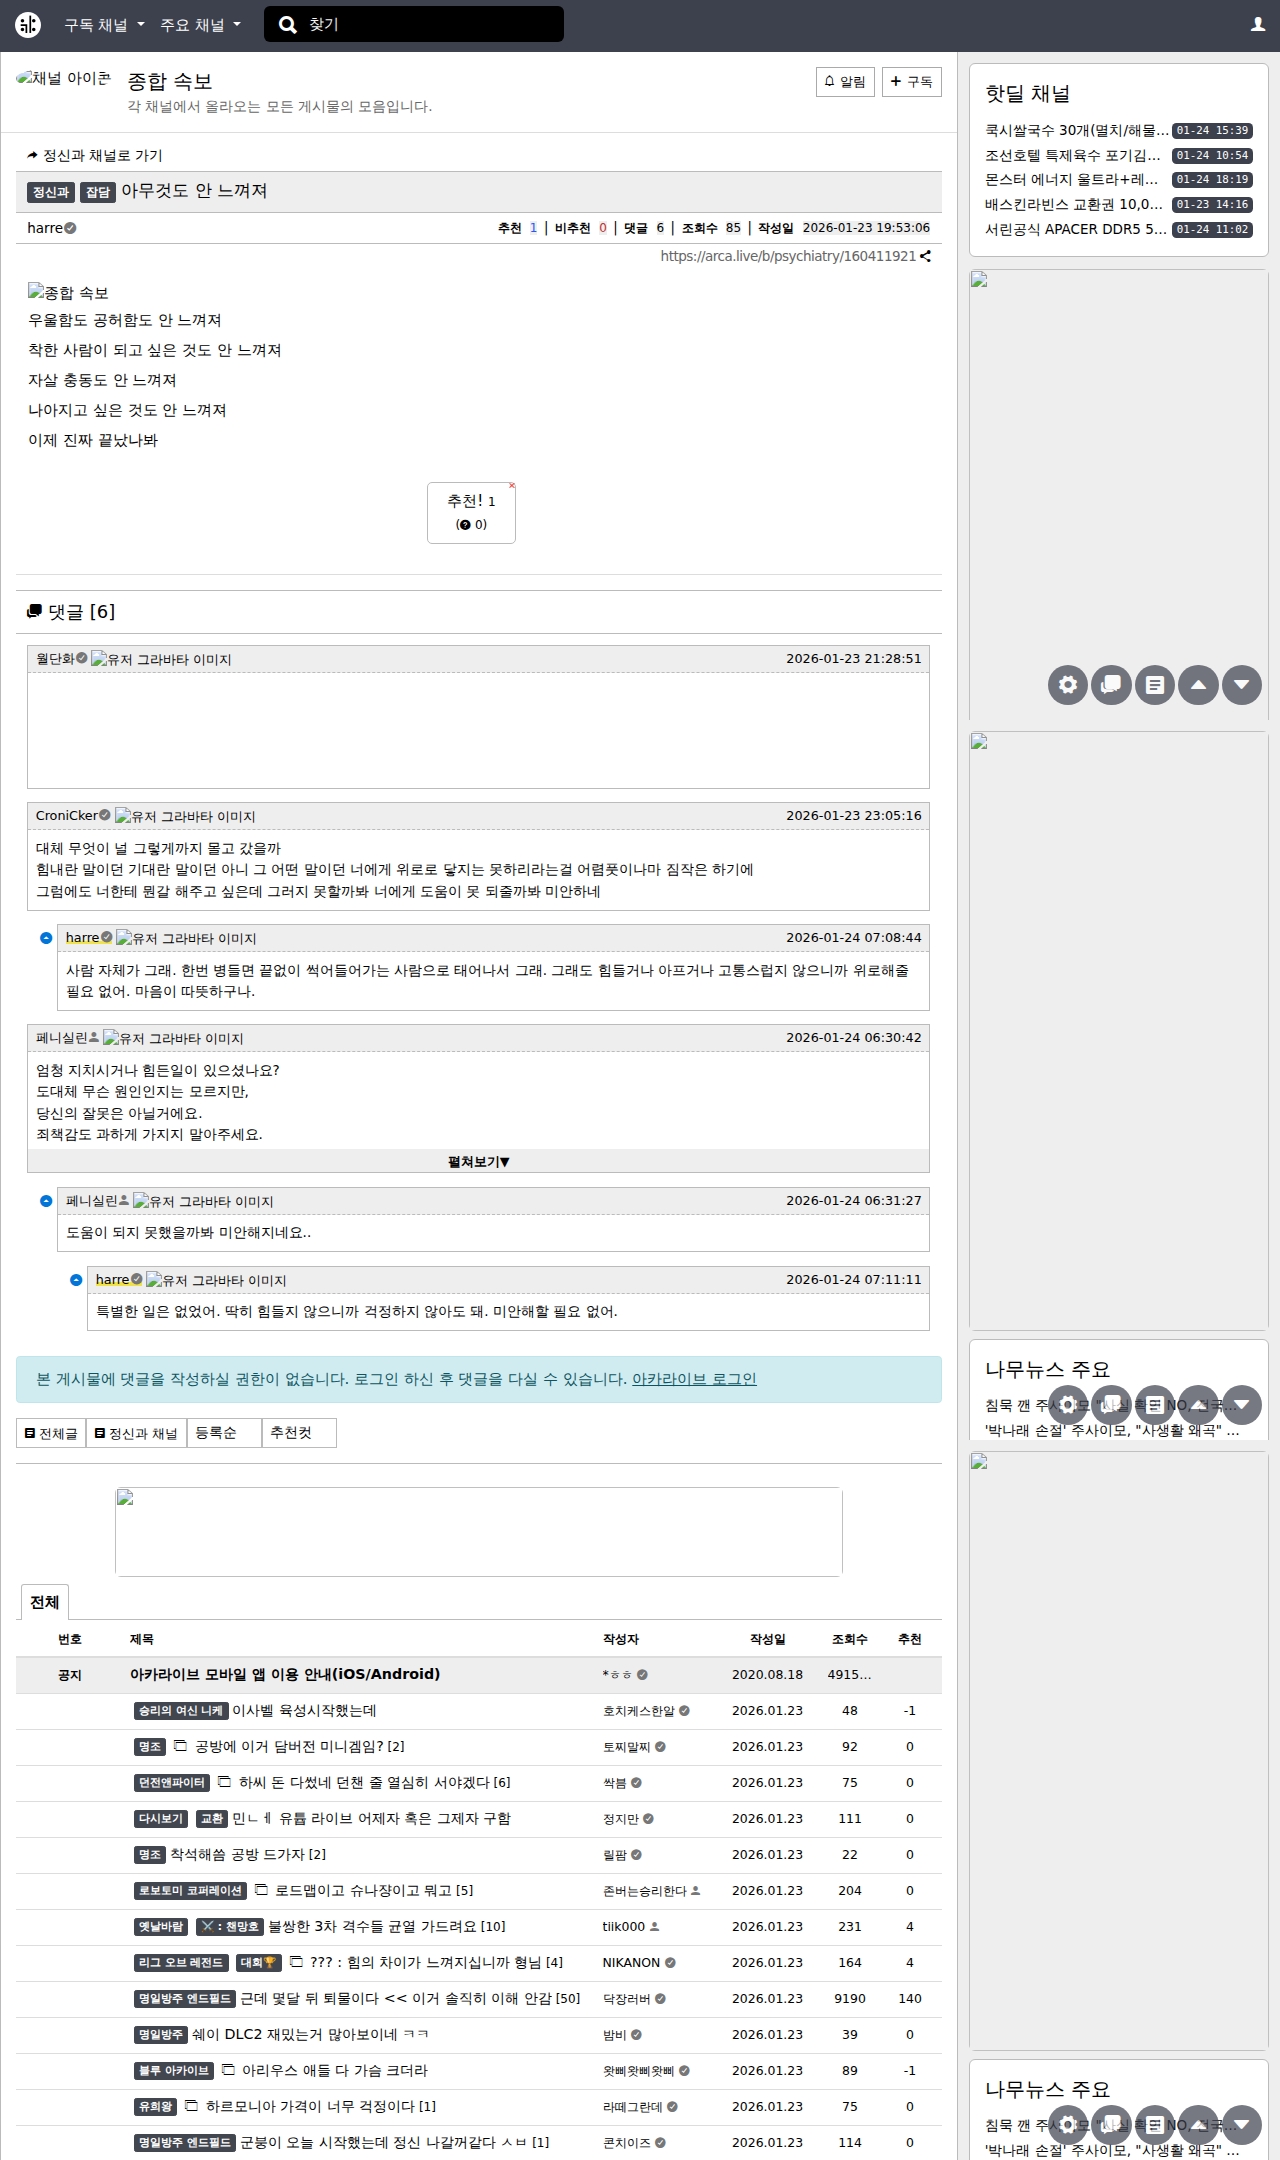The height and width of the screenshot is (2160, 1280).
Task: Click the 승리의 여신 니케 channel badge
Action: pos(181,1711)
